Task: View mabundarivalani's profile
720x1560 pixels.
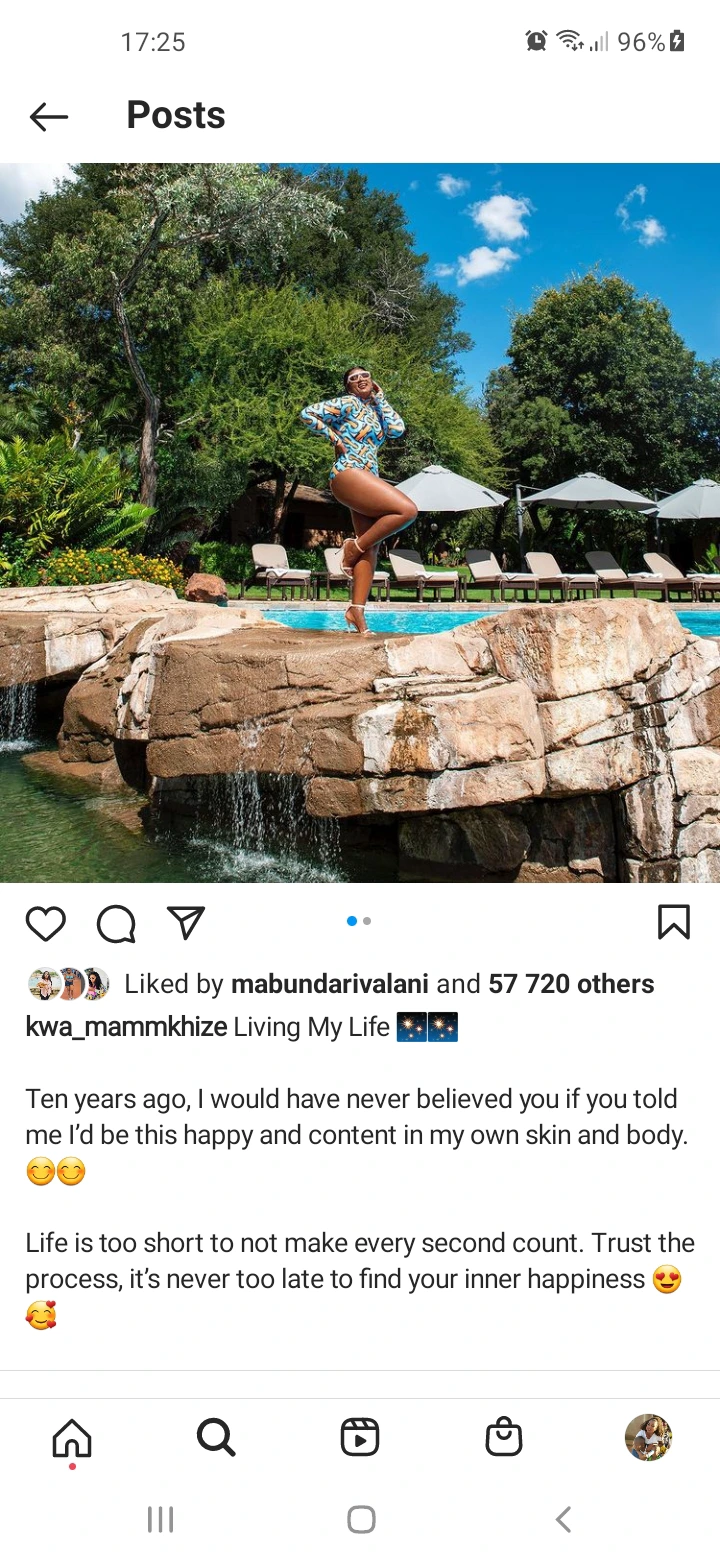Action: pos(330,984)
